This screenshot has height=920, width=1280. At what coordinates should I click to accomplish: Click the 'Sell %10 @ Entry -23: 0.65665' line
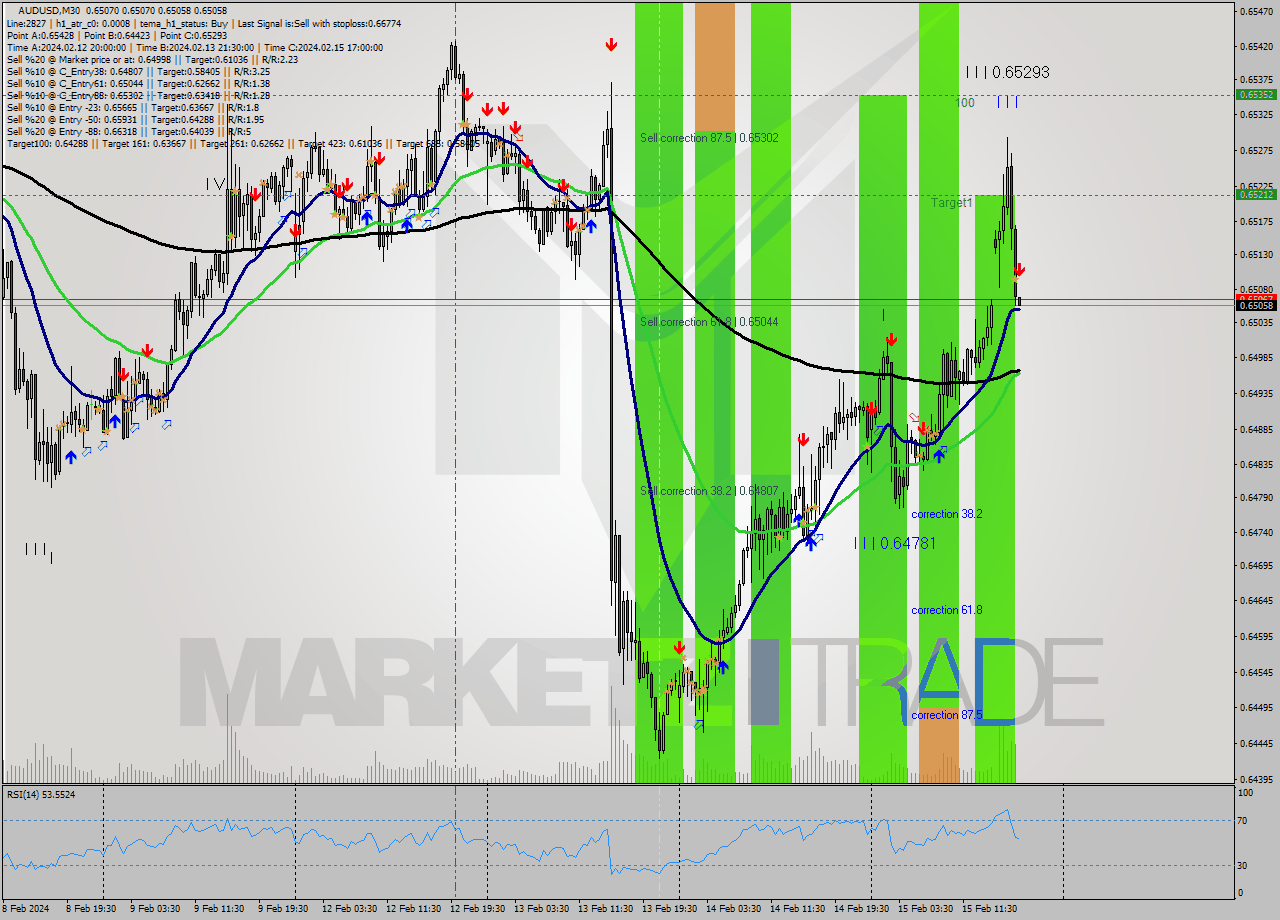click(133, 107)
